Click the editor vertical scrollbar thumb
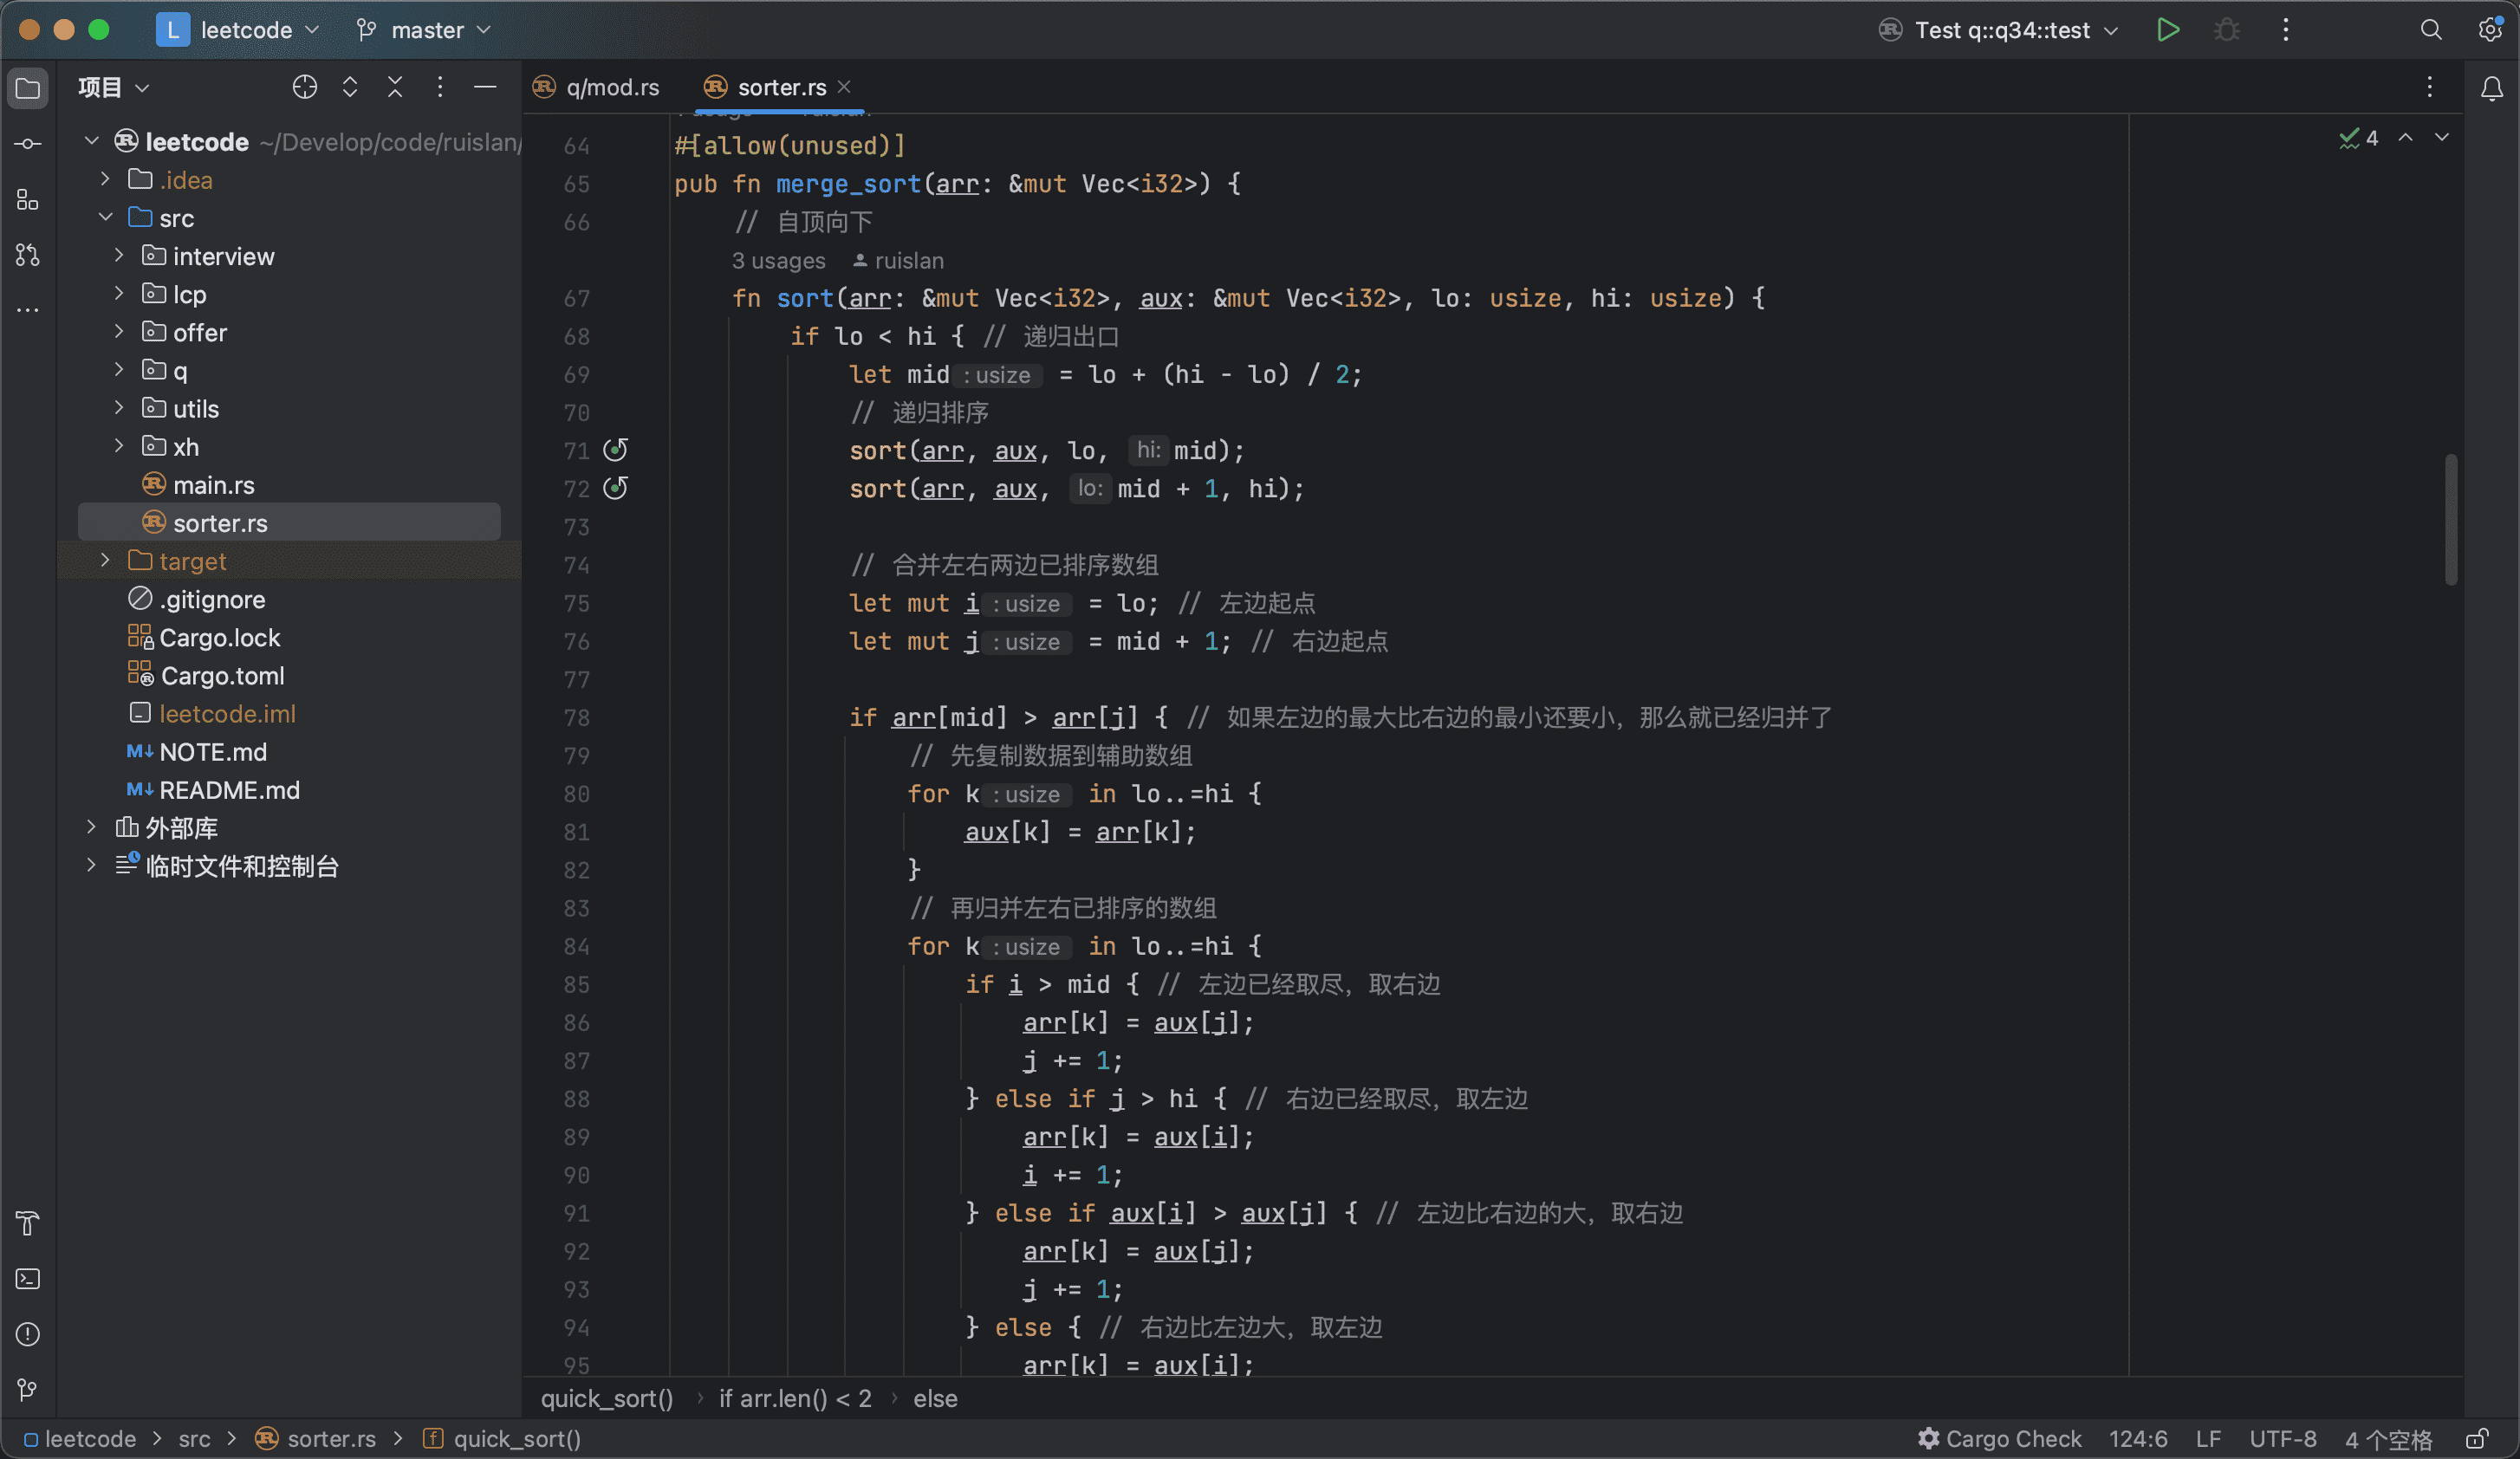This screenshot has height=1459, width=2520. pos(2450,520)
